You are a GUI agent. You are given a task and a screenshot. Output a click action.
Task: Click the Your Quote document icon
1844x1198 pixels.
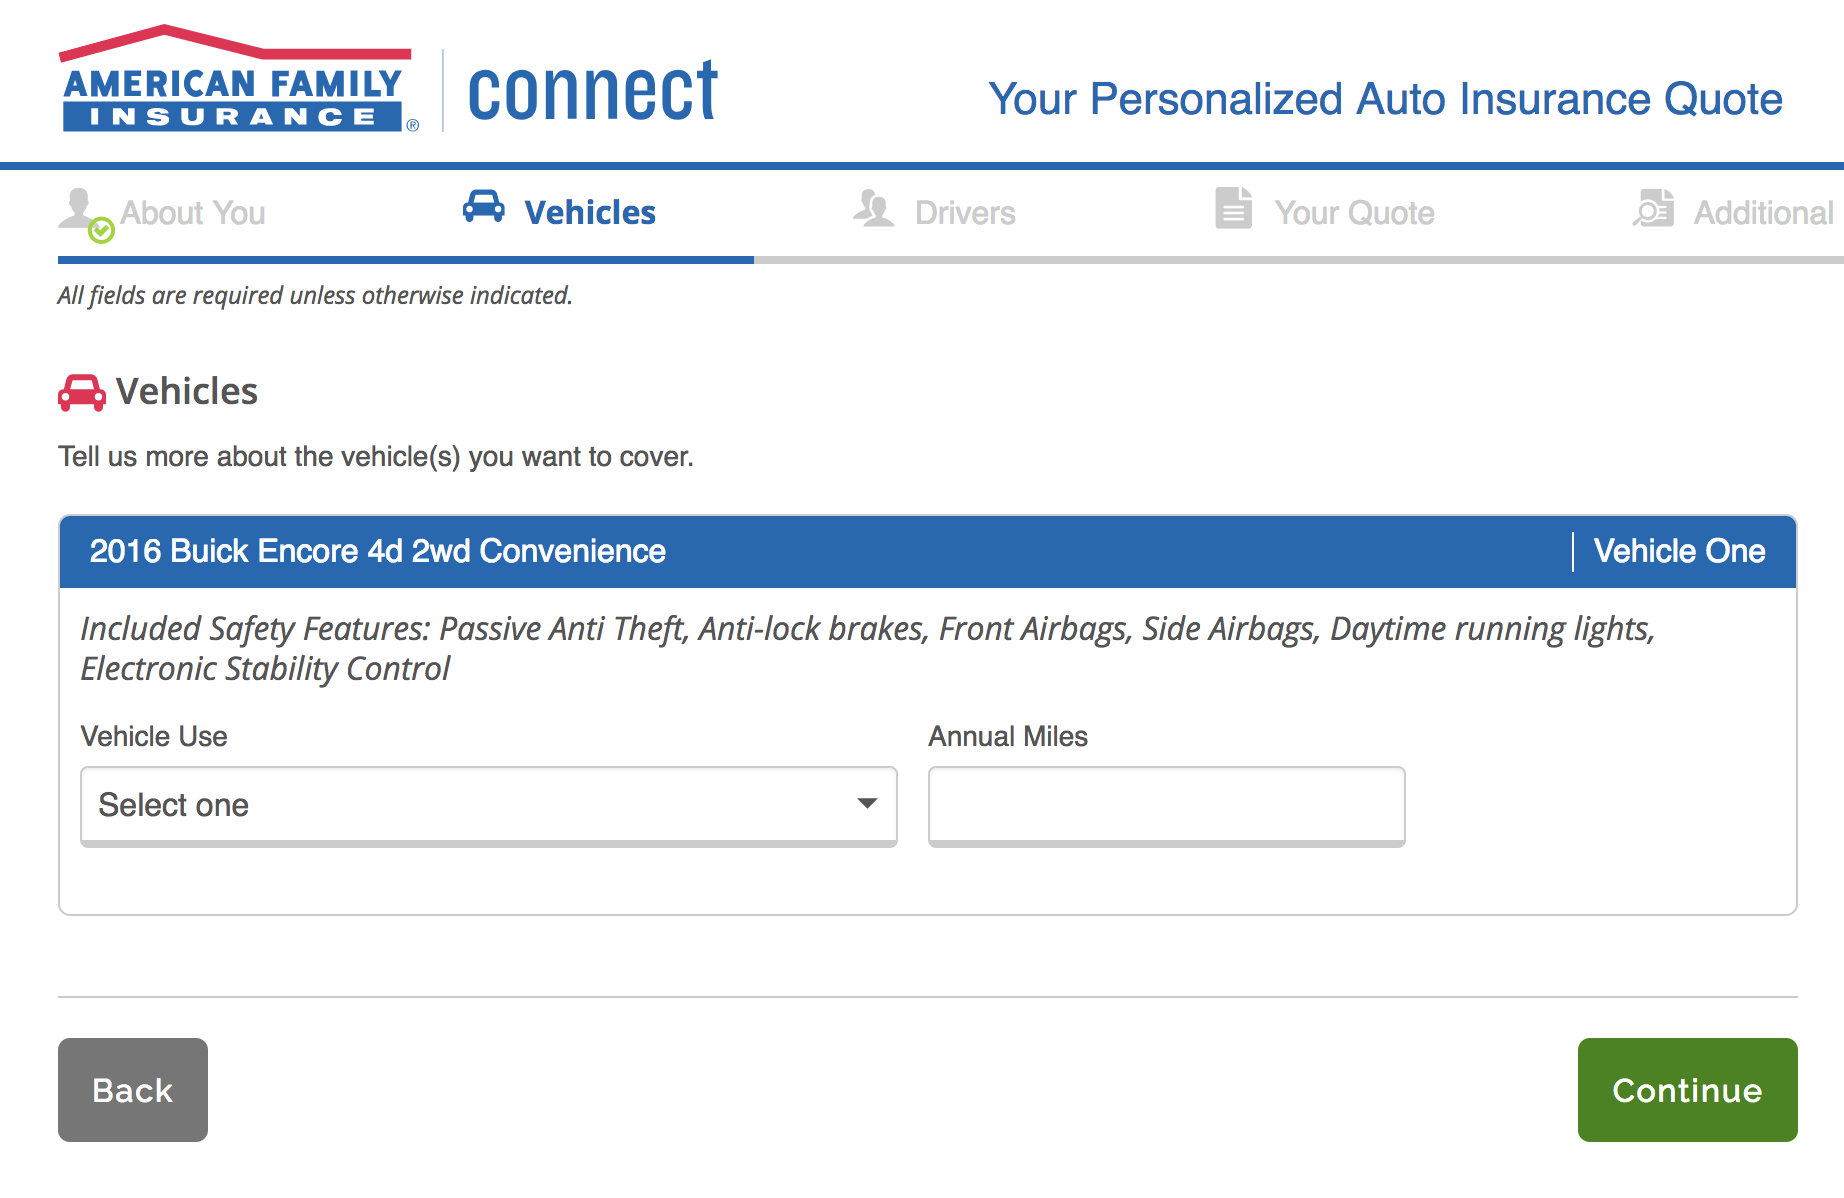(1233, 208)
